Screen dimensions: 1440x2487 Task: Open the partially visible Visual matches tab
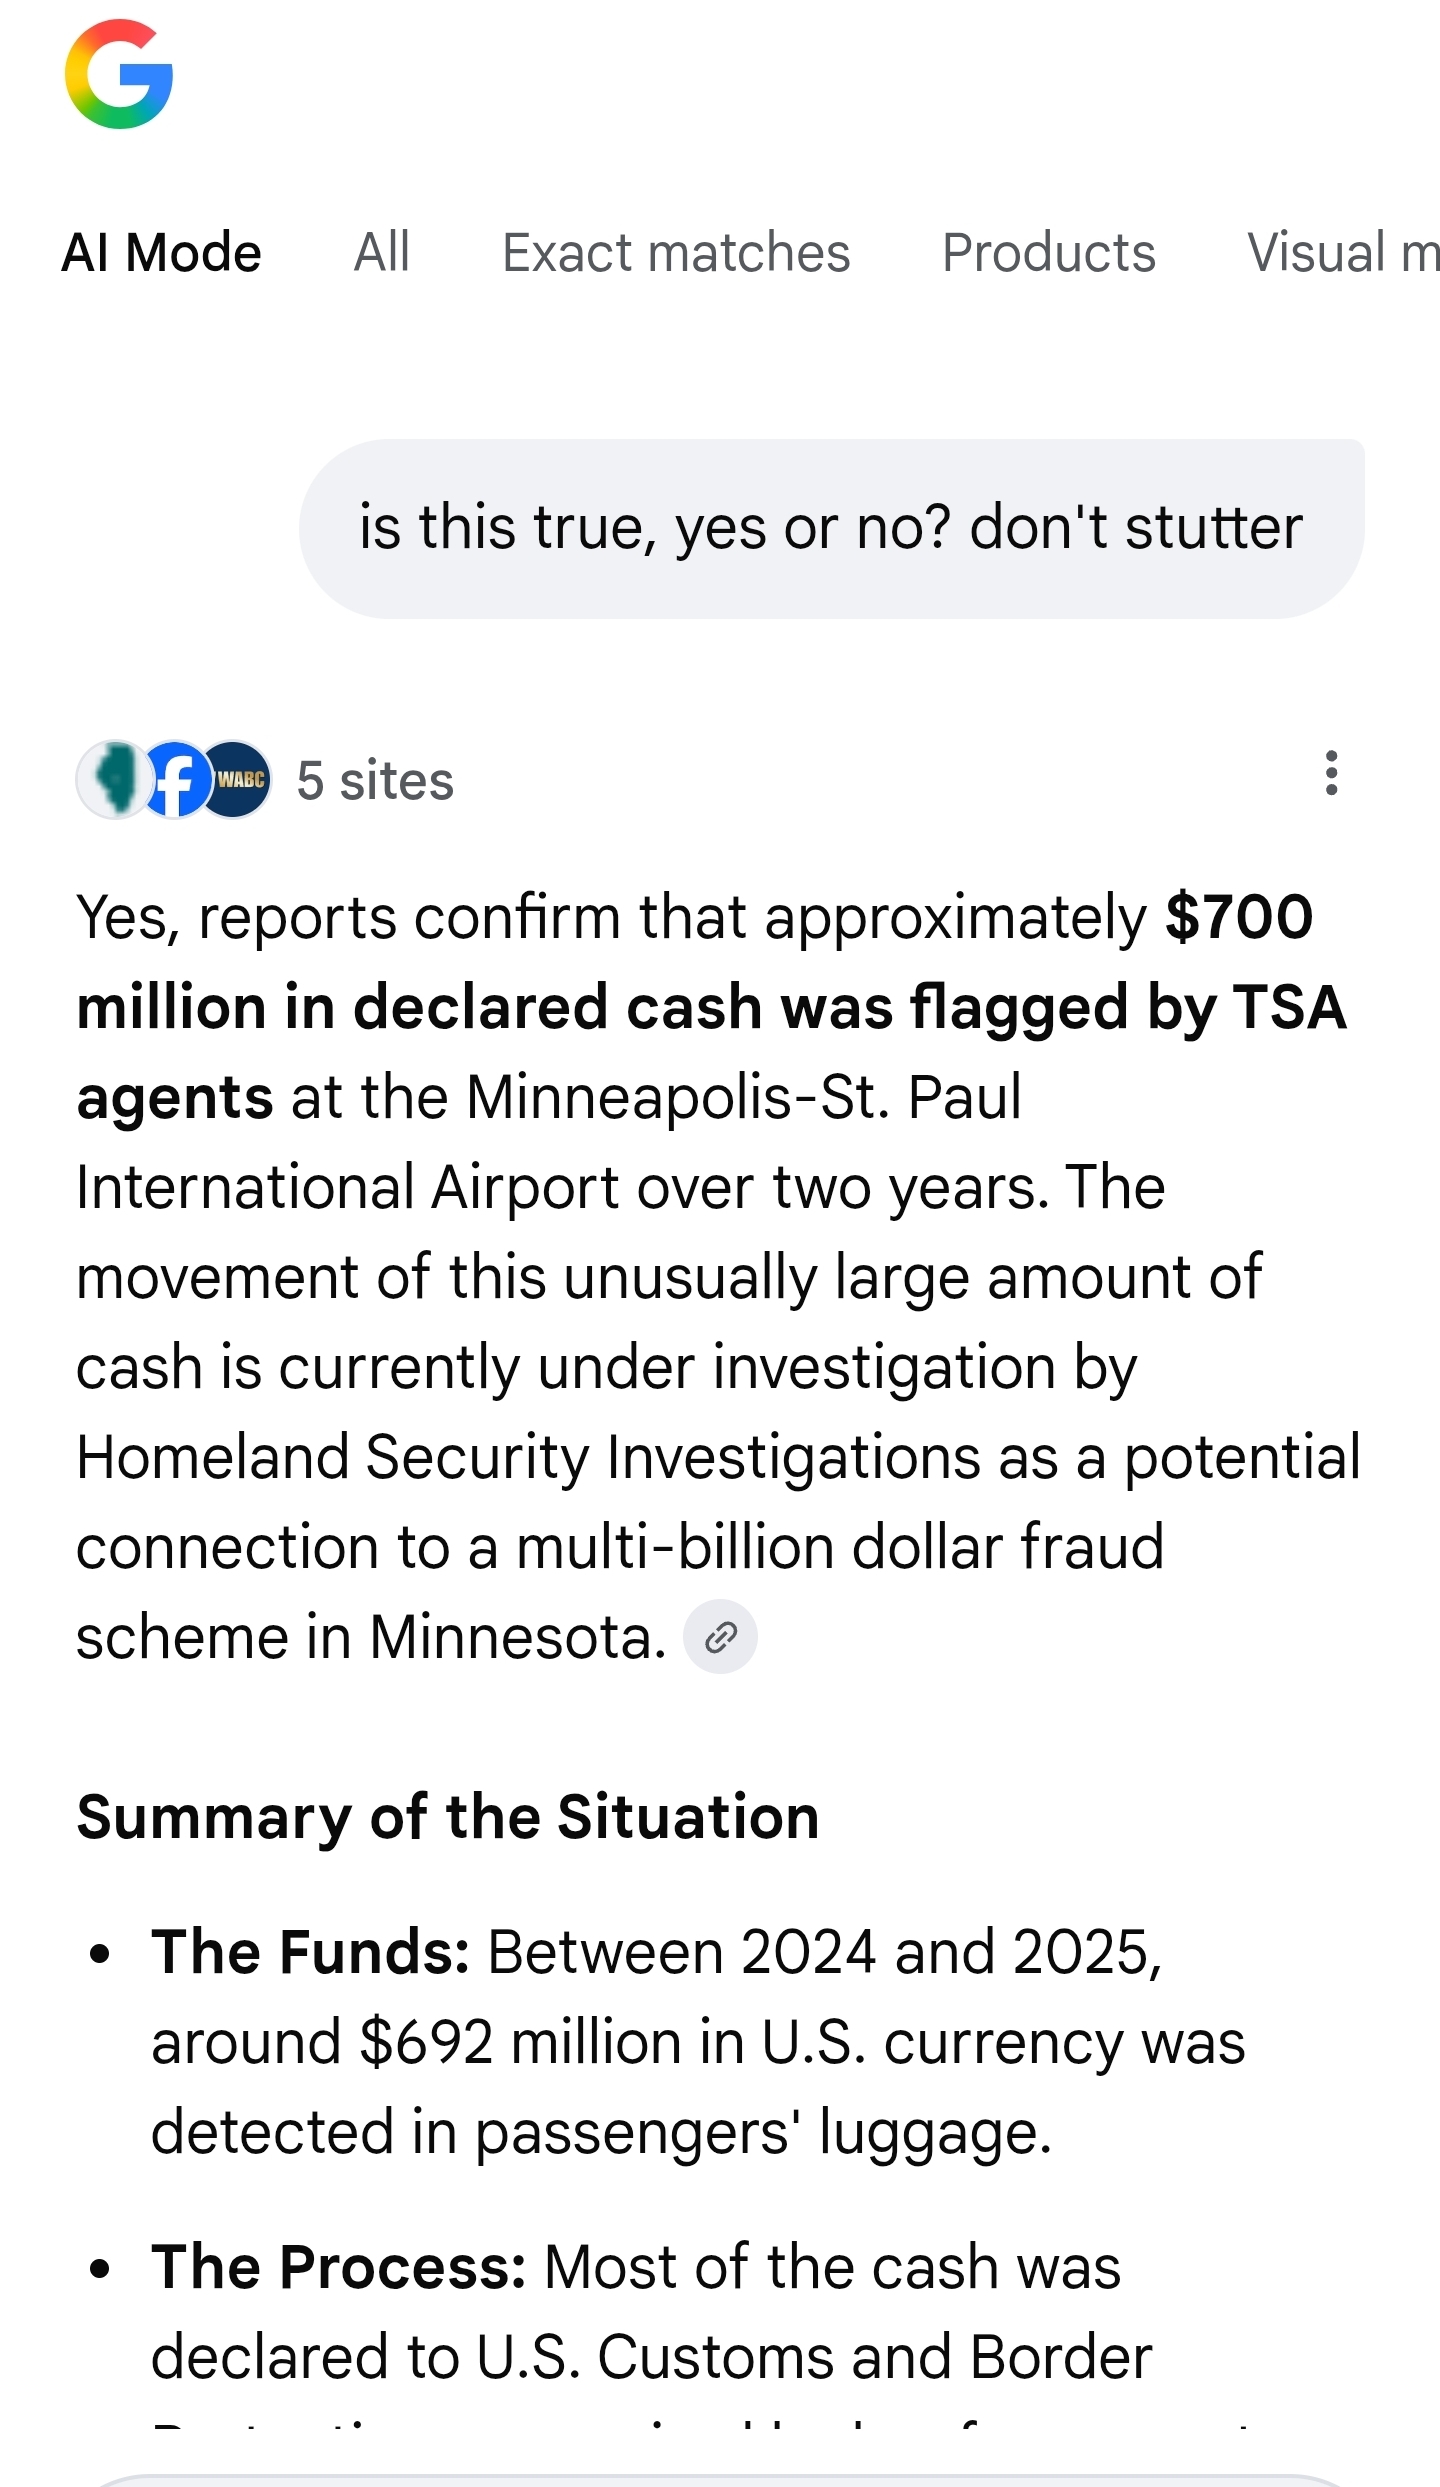click(x=1342, y=252)
